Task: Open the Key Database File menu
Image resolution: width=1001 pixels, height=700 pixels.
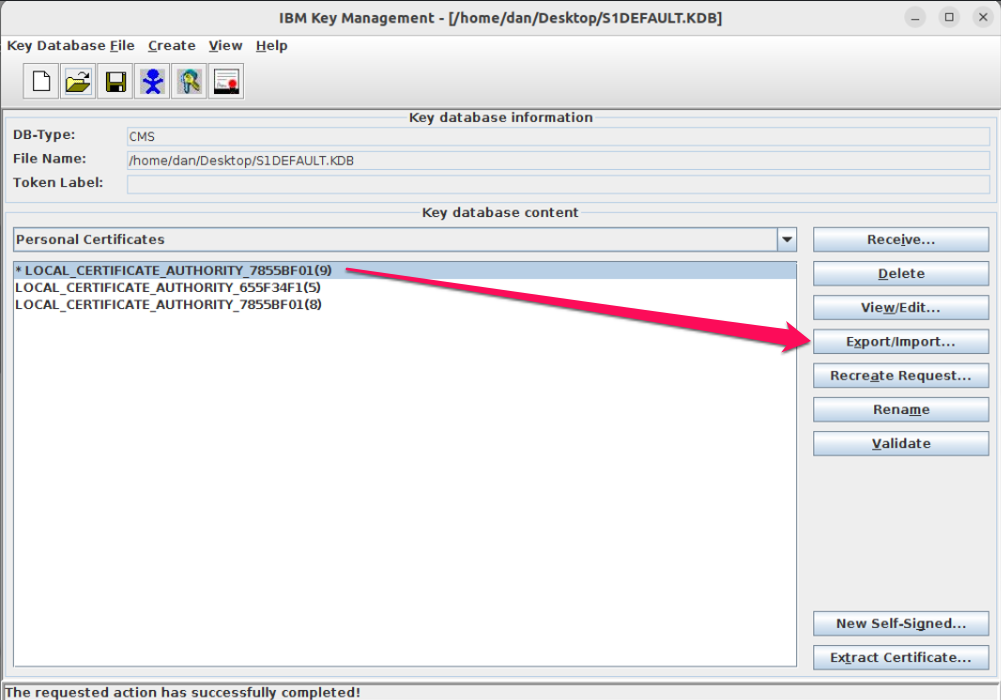Action: point(70,45)
